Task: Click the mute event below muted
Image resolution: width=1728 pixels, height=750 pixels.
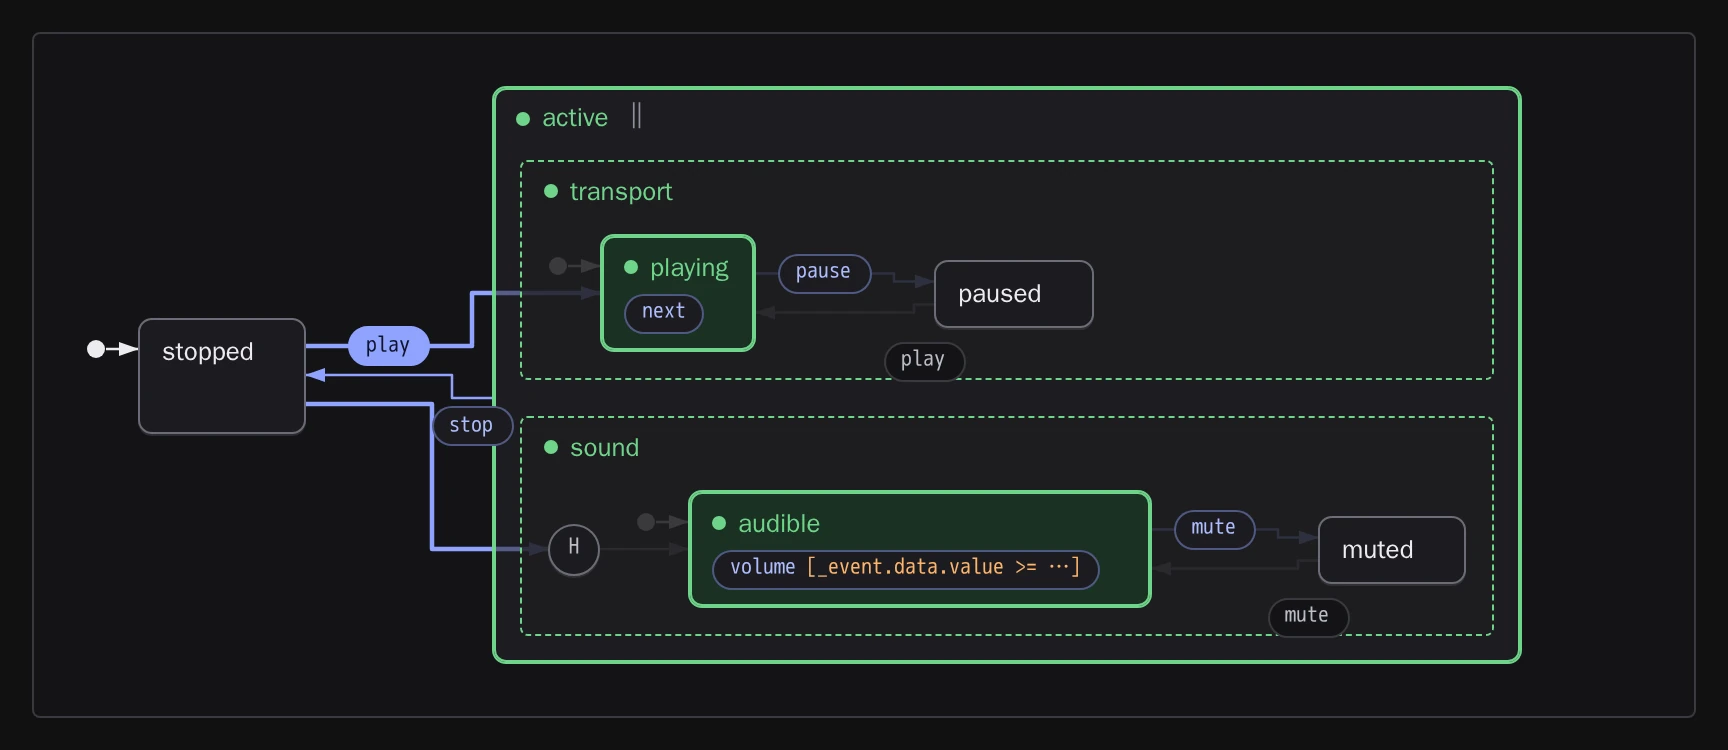Action: click(1308, 616)
